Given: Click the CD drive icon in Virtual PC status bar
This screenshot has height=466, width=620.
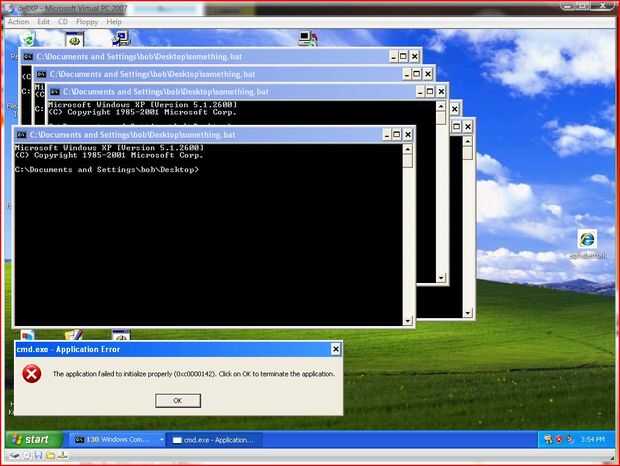Looking at the screenshot, I should (x=27, y=456).
